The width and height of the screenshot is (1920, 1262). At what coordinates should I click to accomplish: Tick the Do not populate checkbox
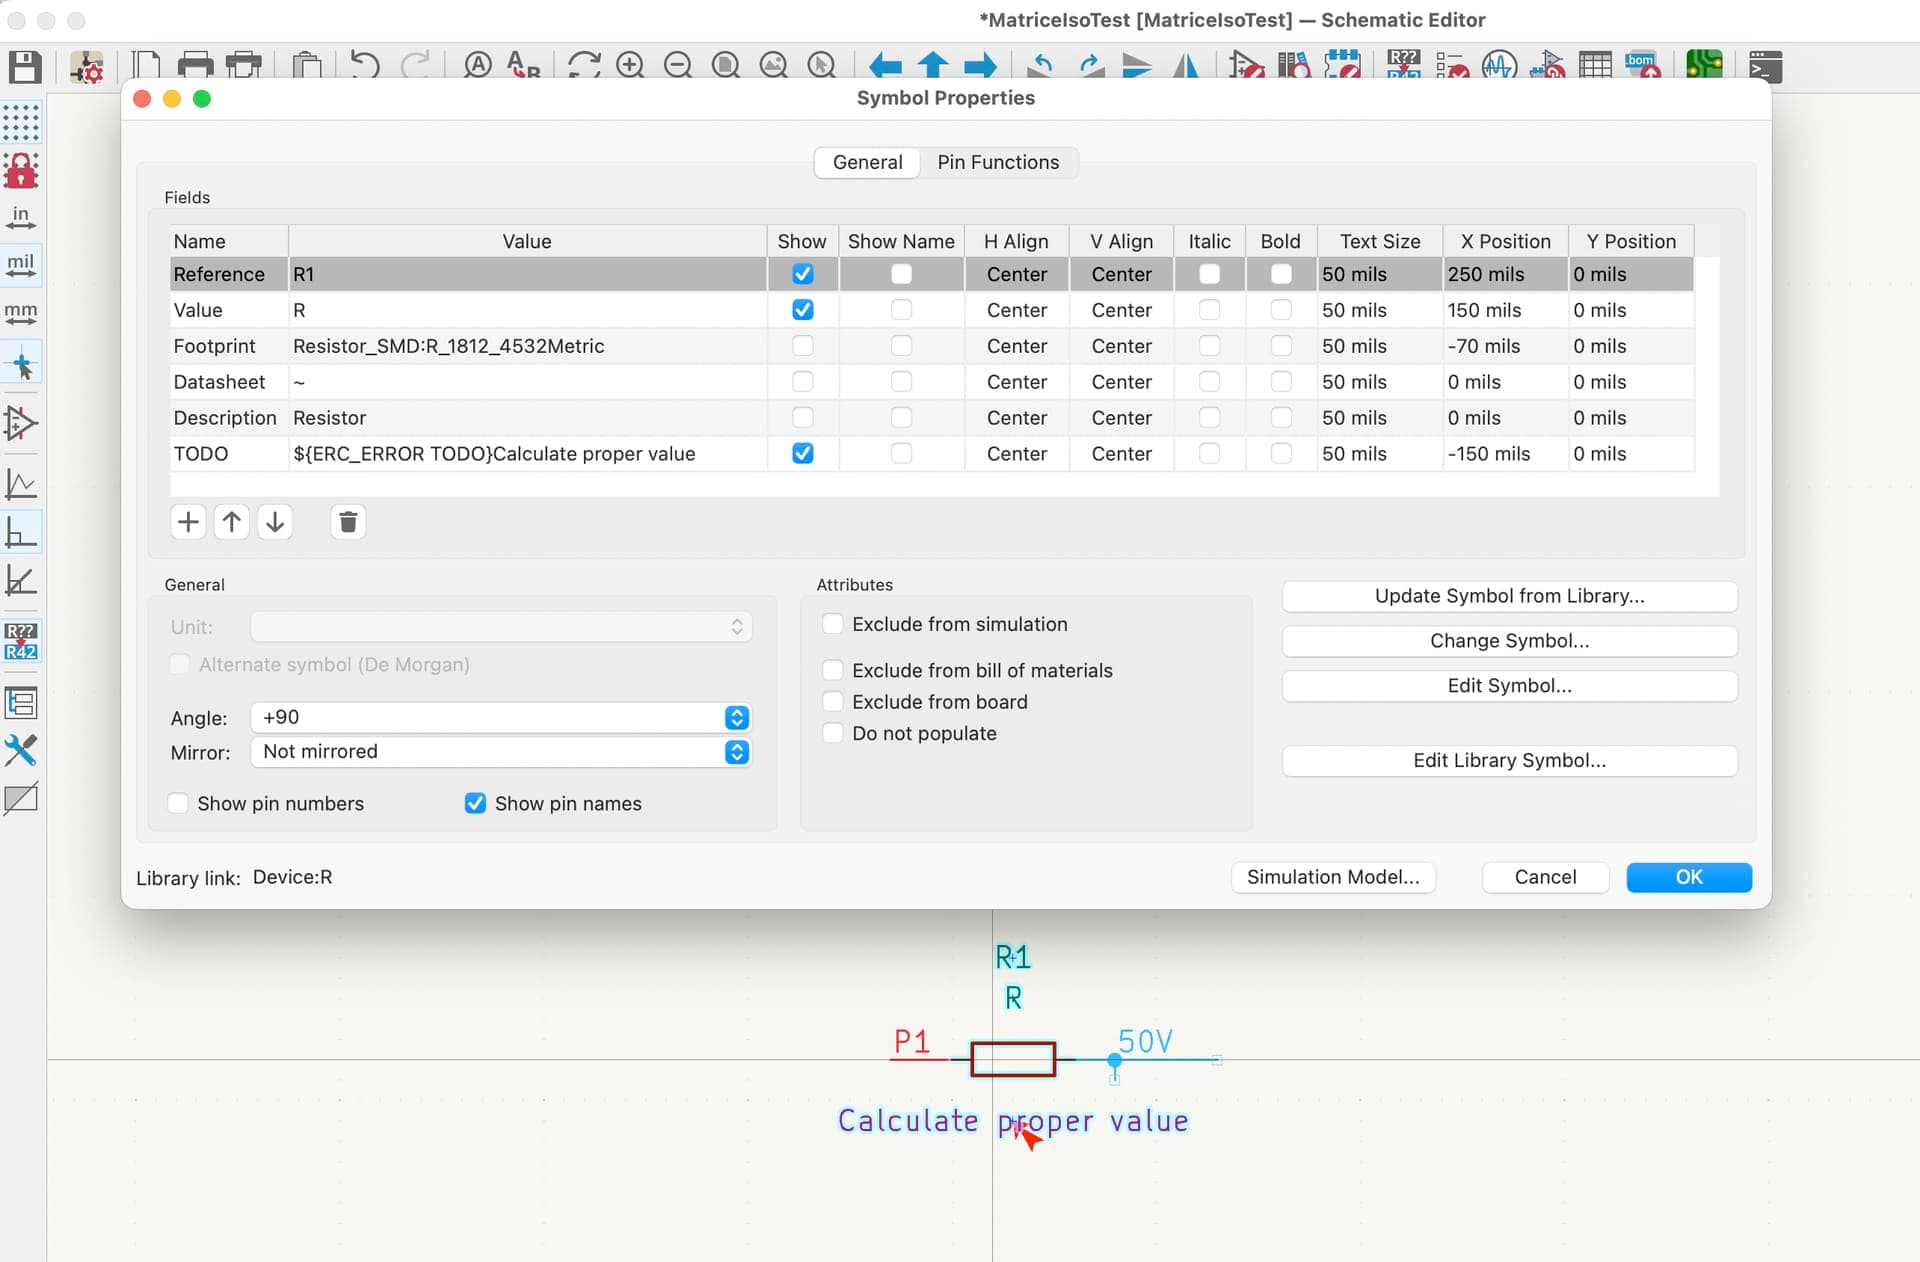tap(832, 733)
